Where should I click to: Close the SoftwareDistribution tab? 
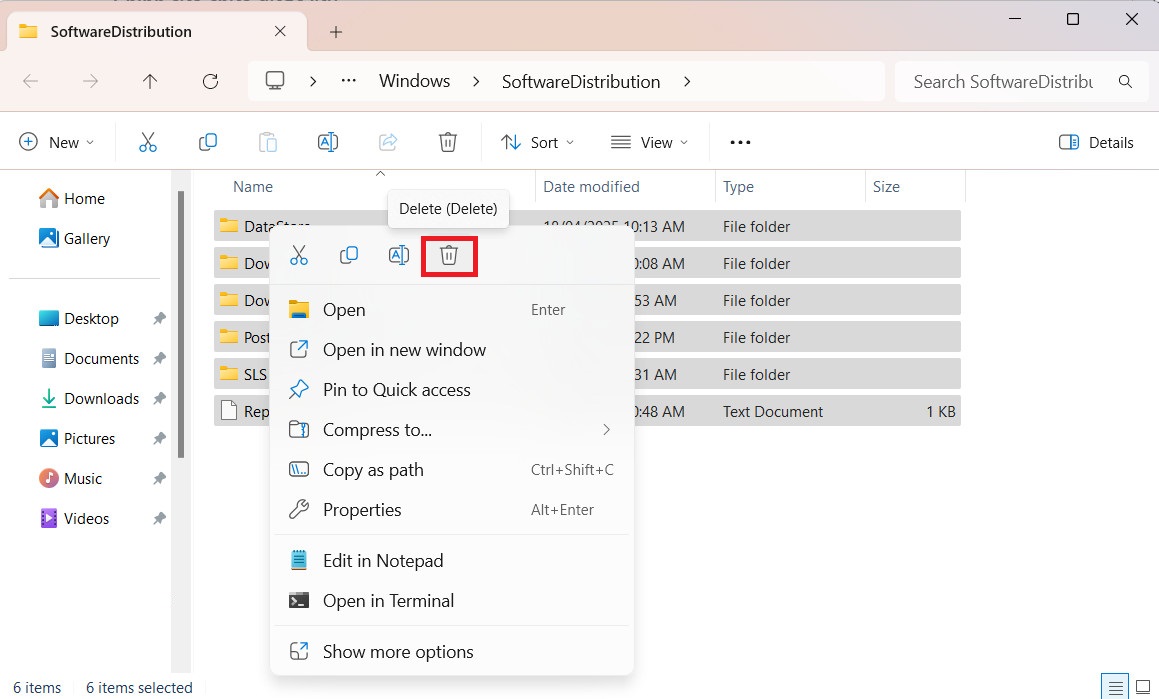click(x=280, y=31)
